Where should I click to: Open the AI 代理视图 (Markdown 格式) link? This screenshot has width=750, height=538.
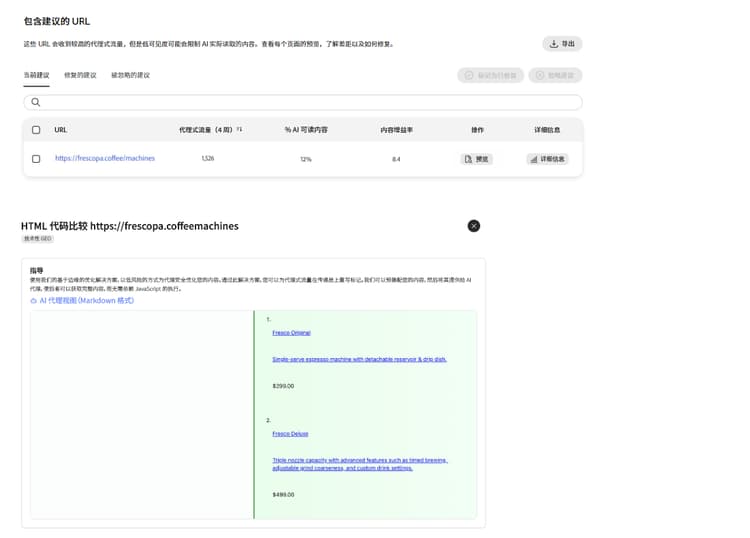pos(82,300)
